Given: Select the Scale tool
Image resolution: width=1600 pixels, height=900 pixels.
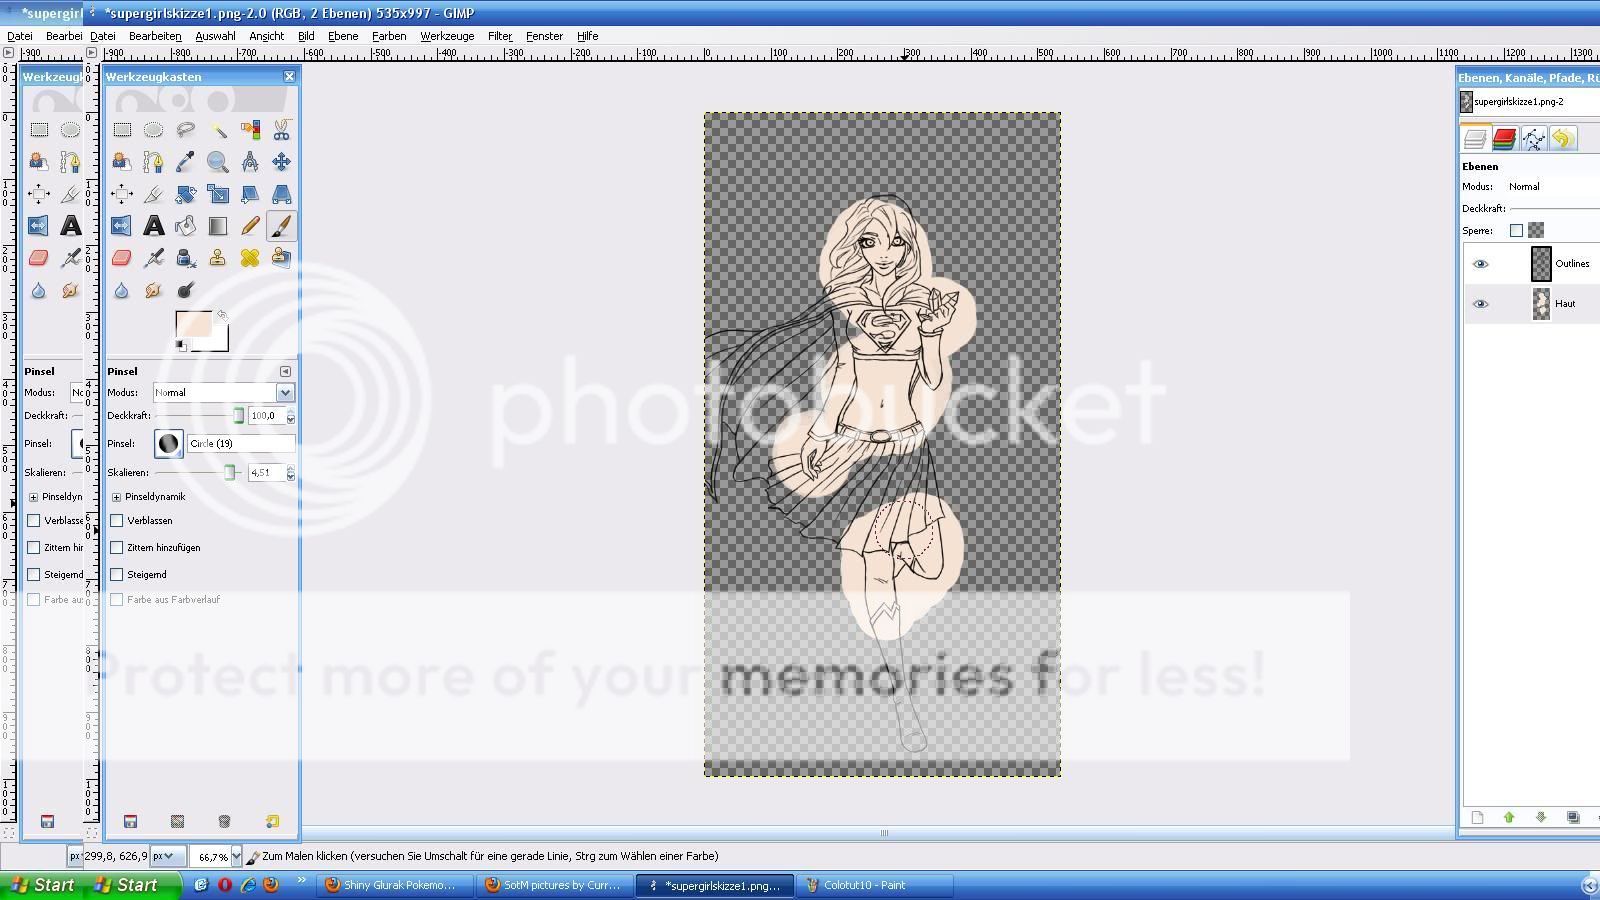Looking at the screenshot, I should pos(218,194).
